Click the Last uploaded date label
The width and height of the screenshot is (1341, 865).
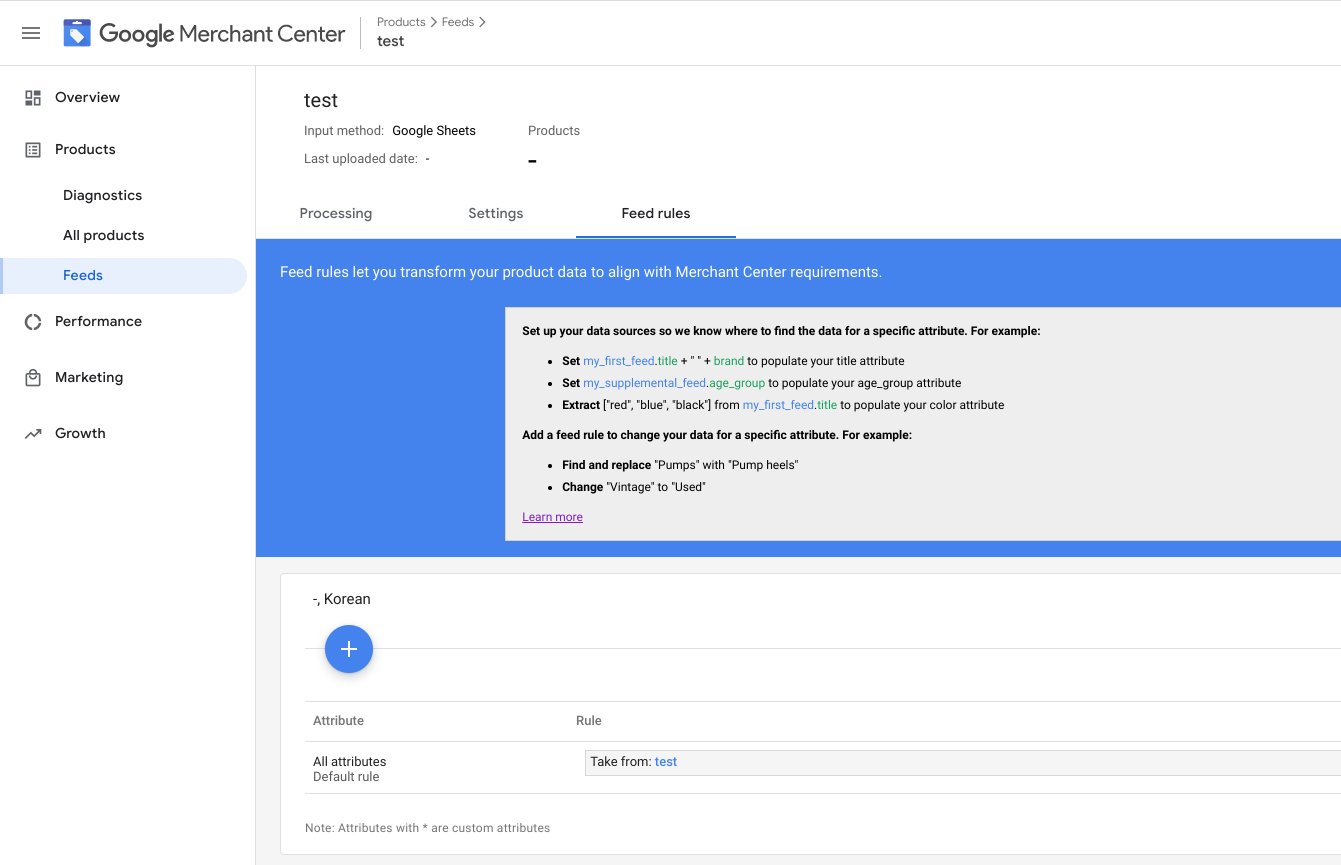[361, 159]
